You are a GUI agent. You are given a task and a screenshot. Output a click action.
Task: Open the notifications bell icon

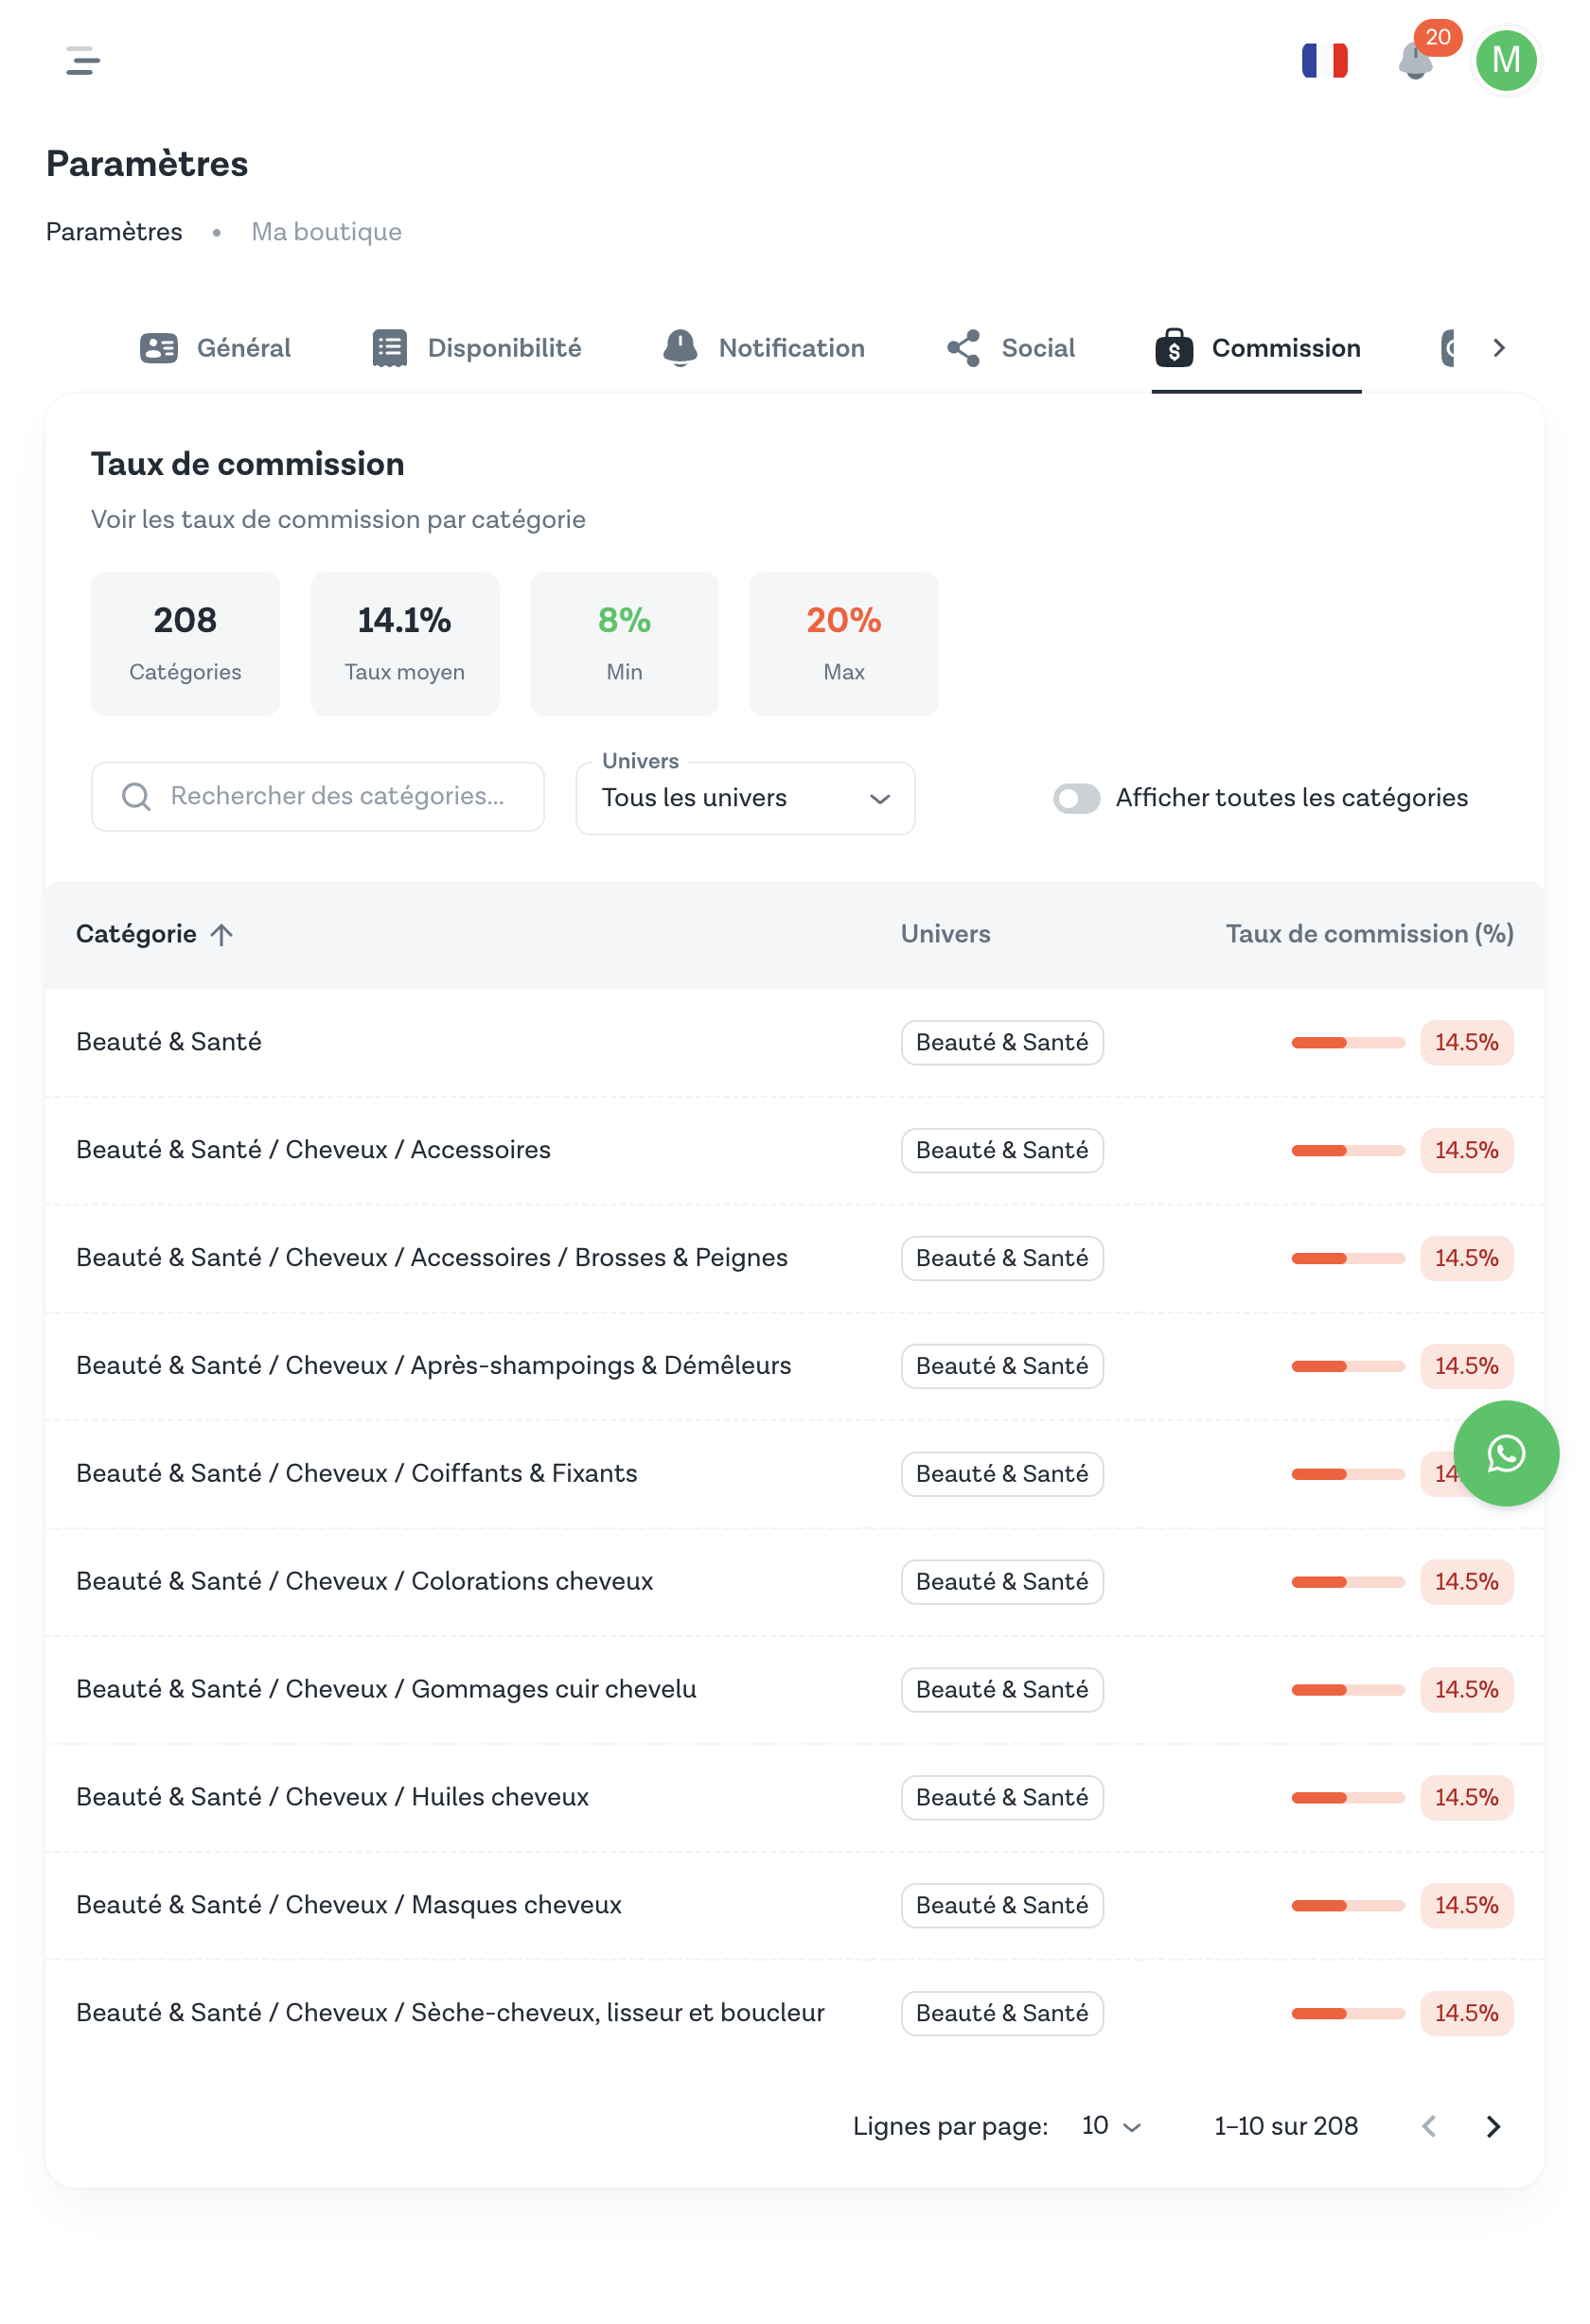1414,60
